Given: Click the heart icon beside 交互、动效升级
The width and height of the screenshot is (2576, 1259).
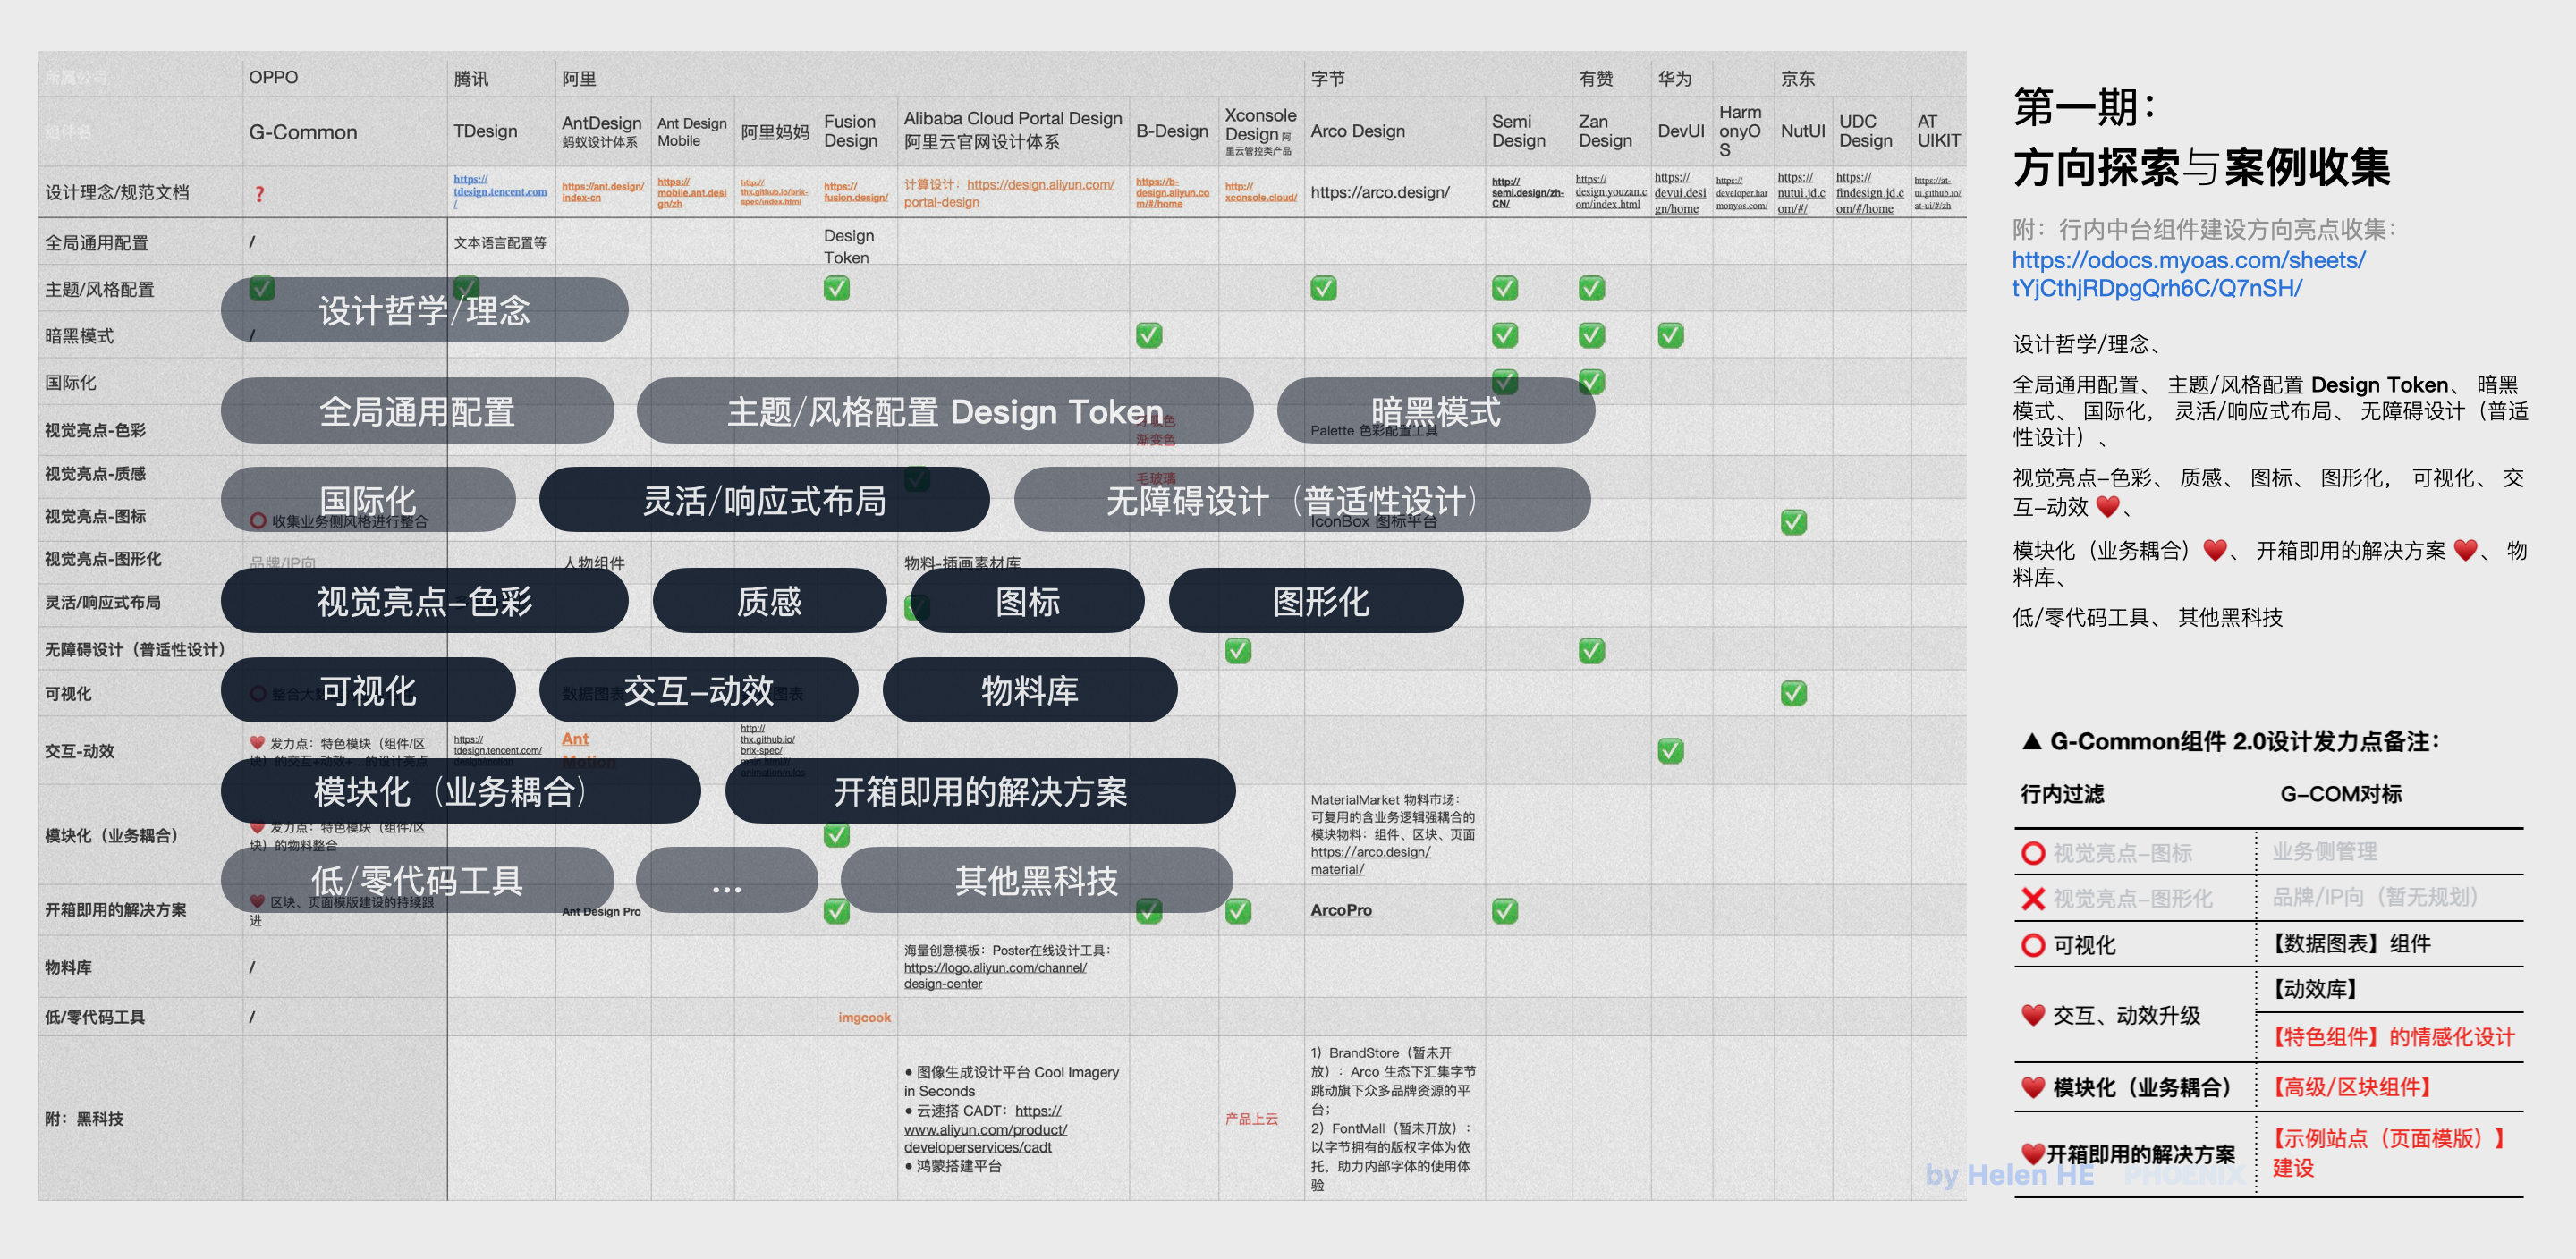Looking at the screenshot, I should [x=2033, y=1014].
